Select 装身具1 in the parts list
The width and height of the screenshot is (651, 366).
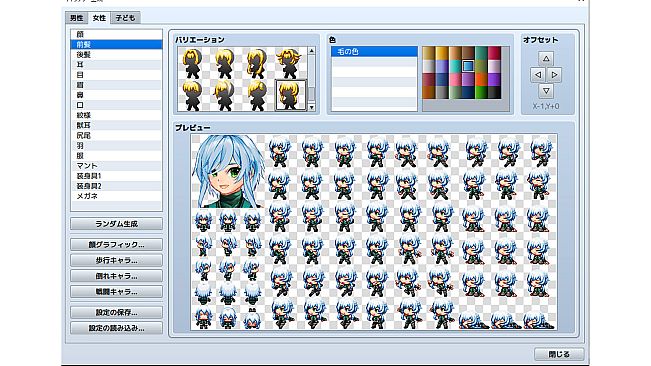(x=116, y=176)
